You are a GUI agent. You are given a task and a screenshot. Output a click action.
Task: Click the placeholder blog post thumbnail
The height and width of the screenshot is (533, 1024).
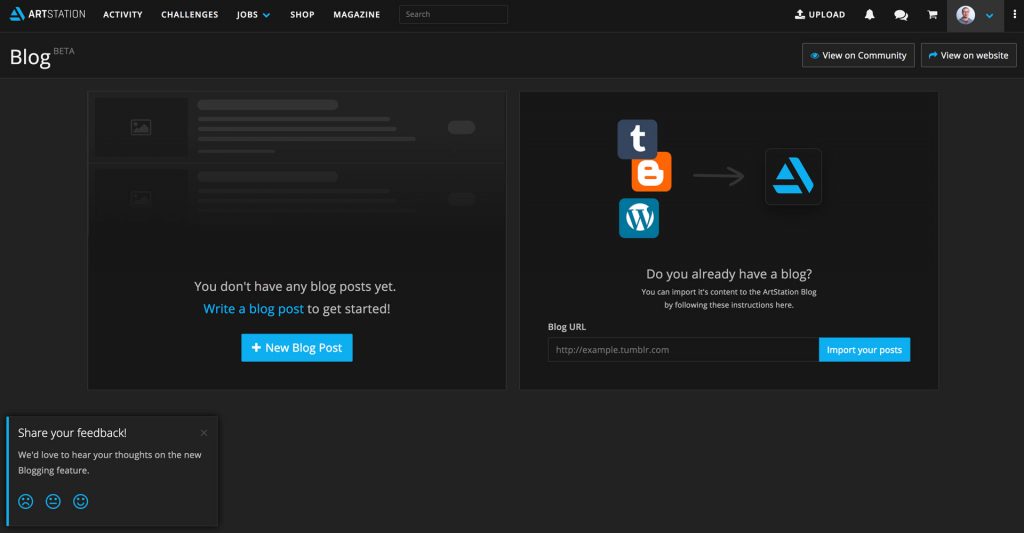141,127
